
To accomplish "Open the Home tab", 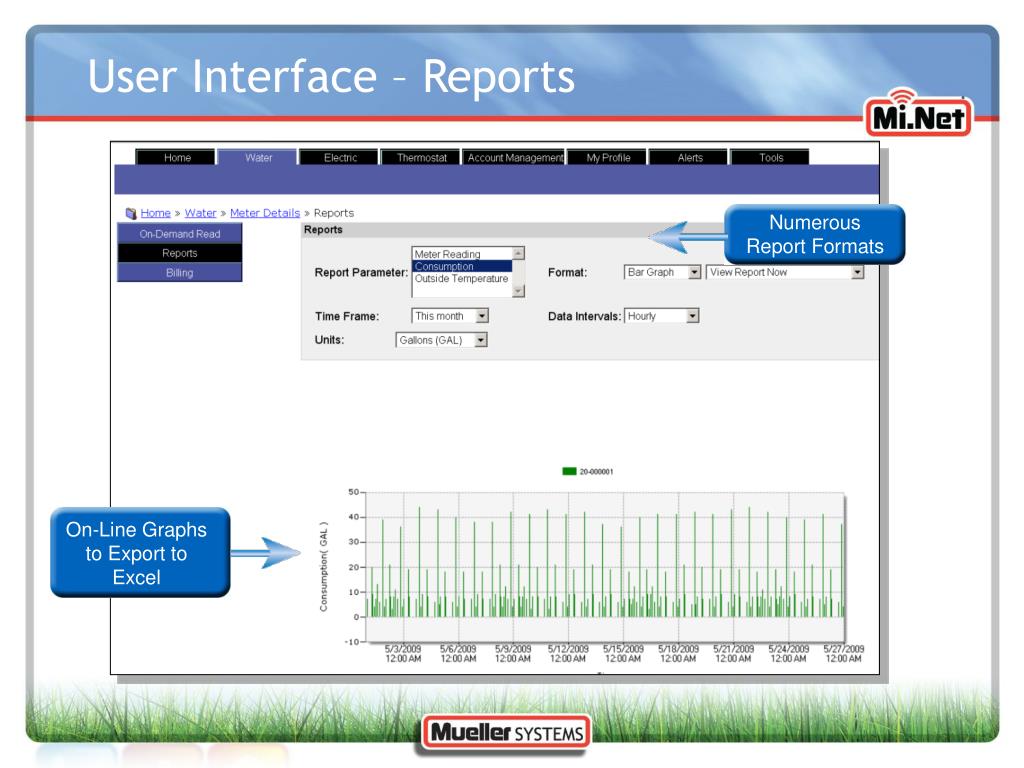I will point(176,157).
